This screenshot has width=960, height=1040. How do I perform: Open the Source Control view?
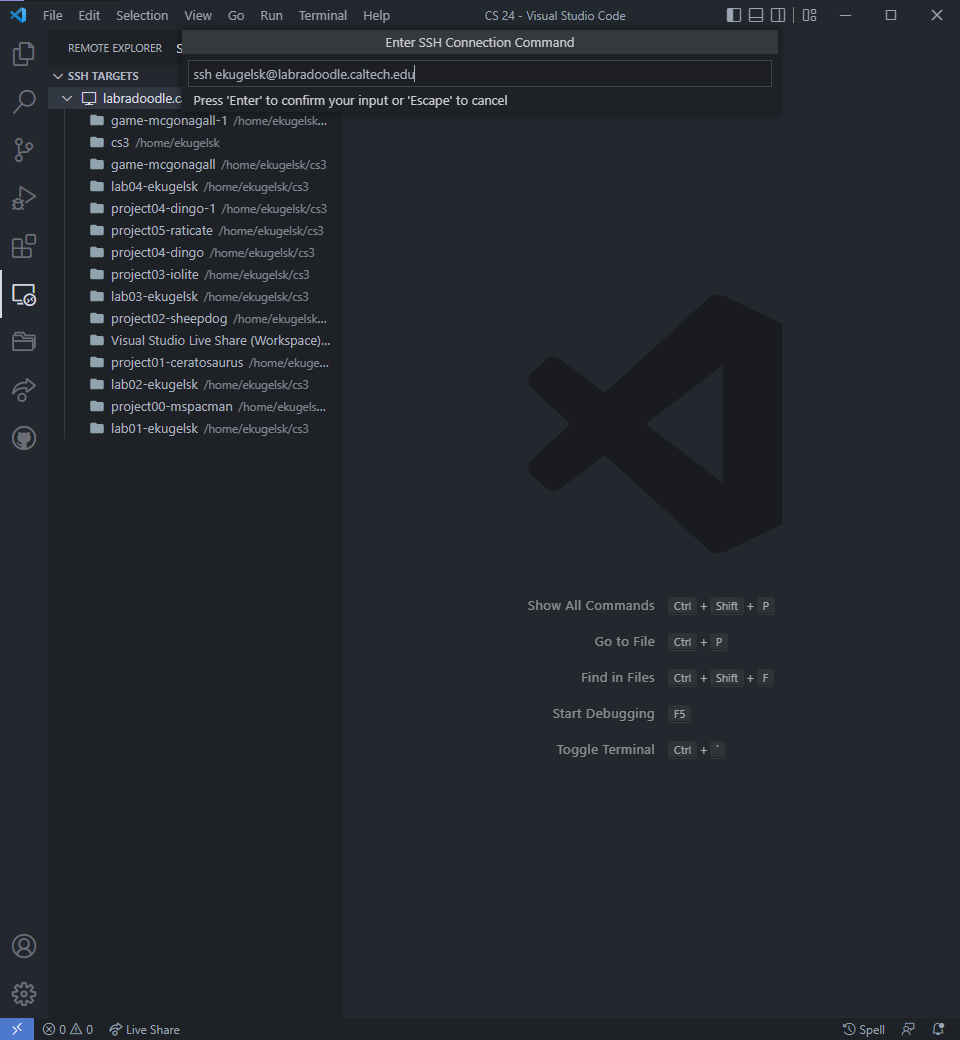(24, 150)
